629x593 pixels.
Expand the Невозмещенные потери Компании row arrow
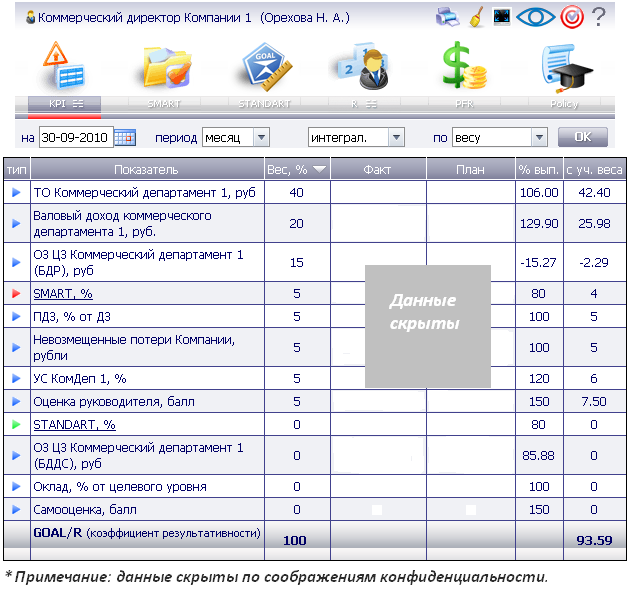click(x=16, y=347)
